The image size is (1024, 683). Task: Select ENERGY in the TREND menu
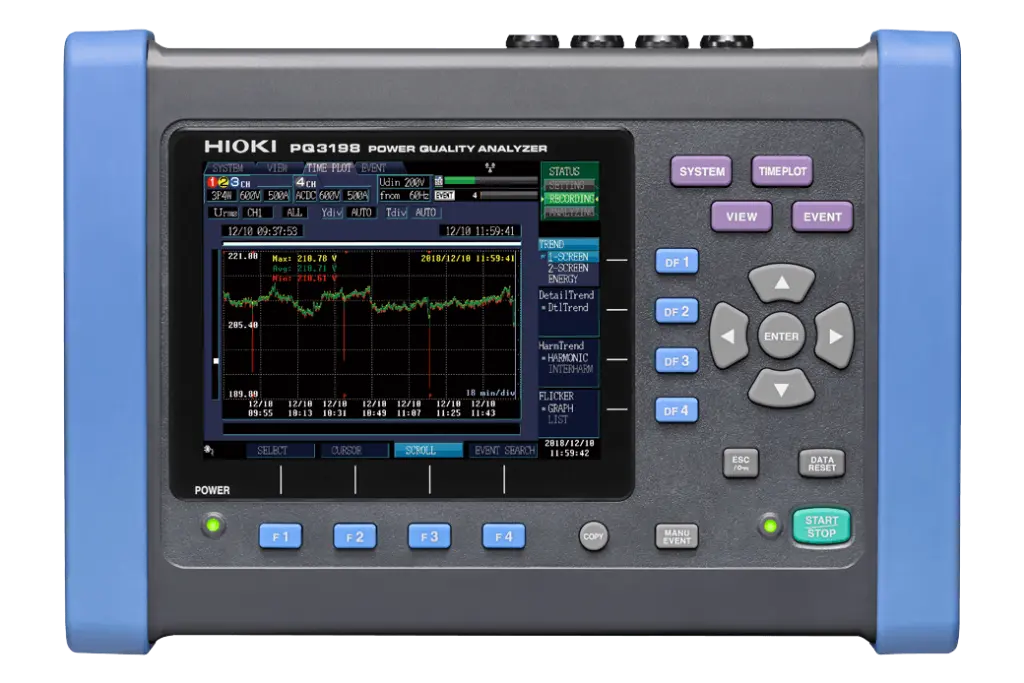click(x=562, y=279)
